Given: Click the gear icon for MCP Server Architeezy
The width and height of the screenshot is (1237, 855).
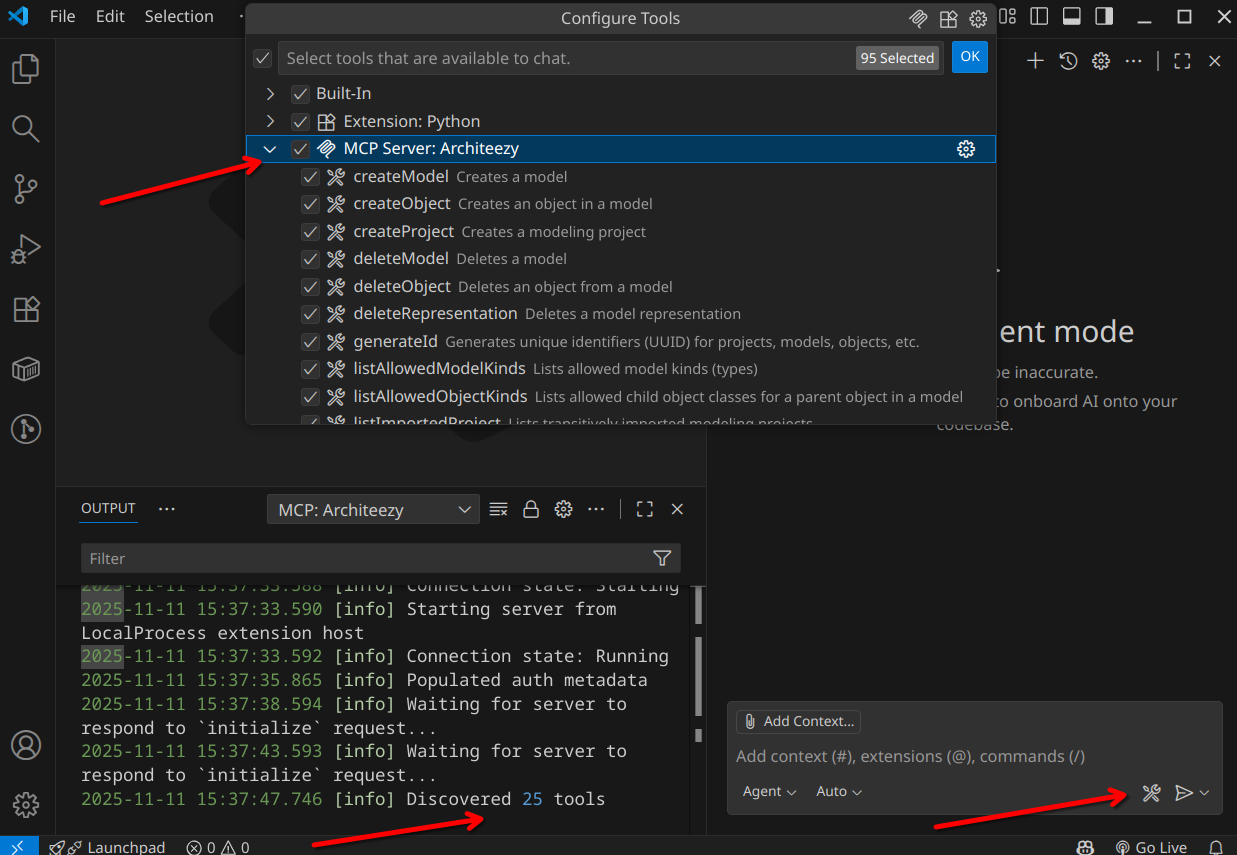Looking at the screenshot, I should pyautogui.click(x=965, y=149).
